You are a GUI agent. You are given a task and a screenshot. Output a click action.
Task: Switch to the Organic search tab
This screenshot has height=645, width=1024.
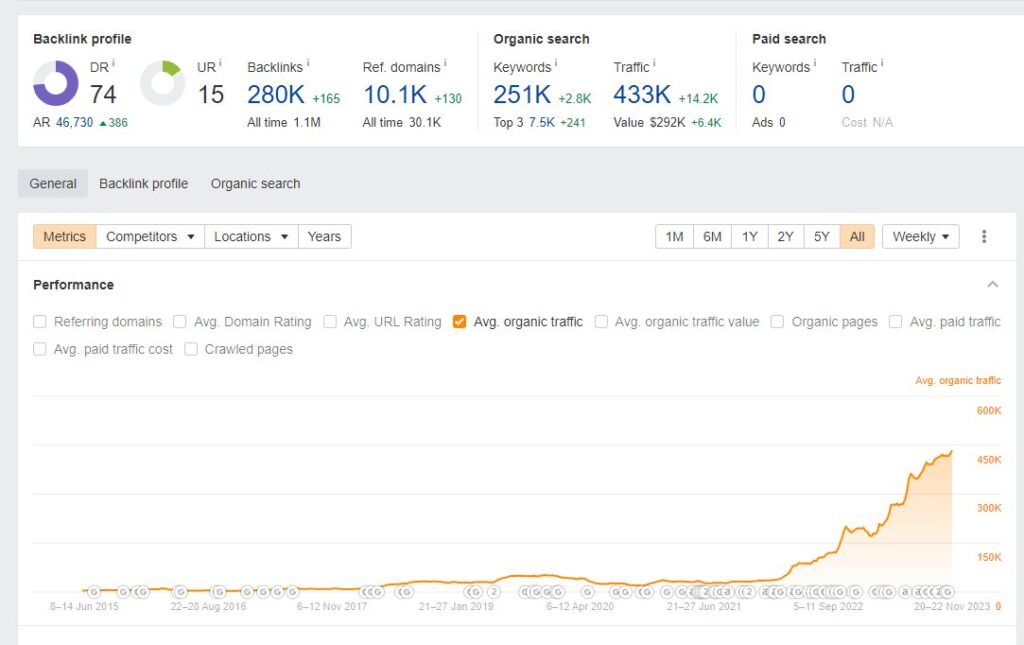click(x=255, y=184)
